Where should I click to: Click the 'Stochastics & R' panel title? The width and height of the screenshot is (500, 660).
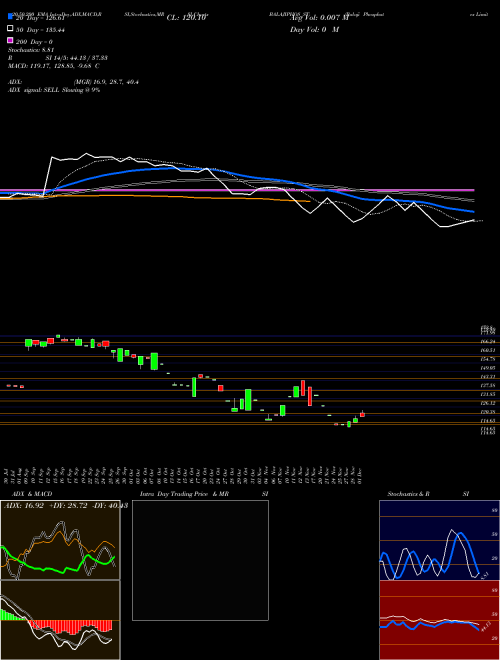click(x=408, y=494)
